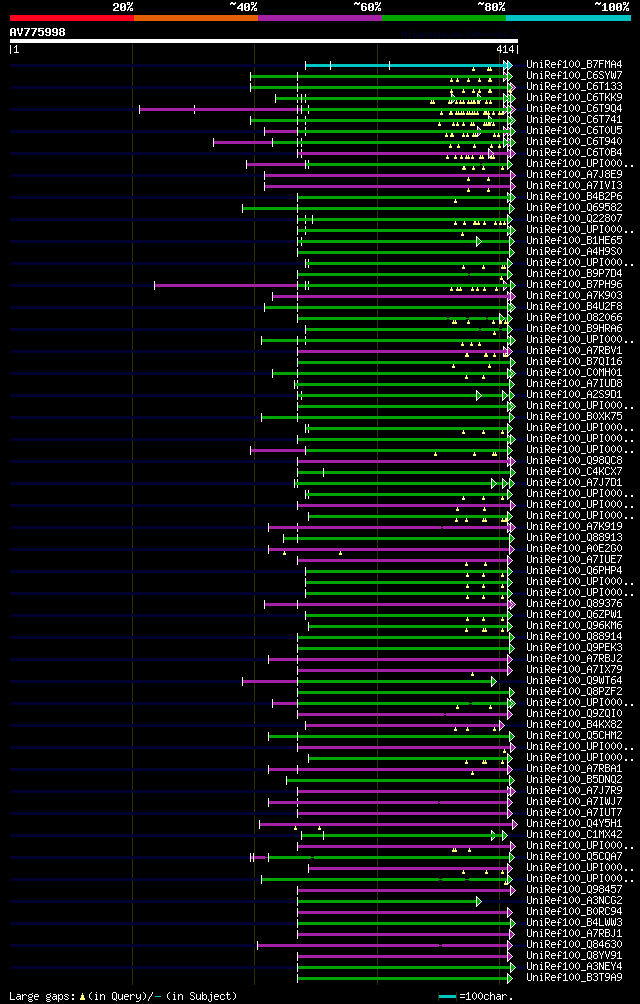This screenshot has width=640, height=1004.
Task: Click the cyan alignment bar for UniRef100_B7FMA4
Action: pyautogui.click(x=406, y=65)
